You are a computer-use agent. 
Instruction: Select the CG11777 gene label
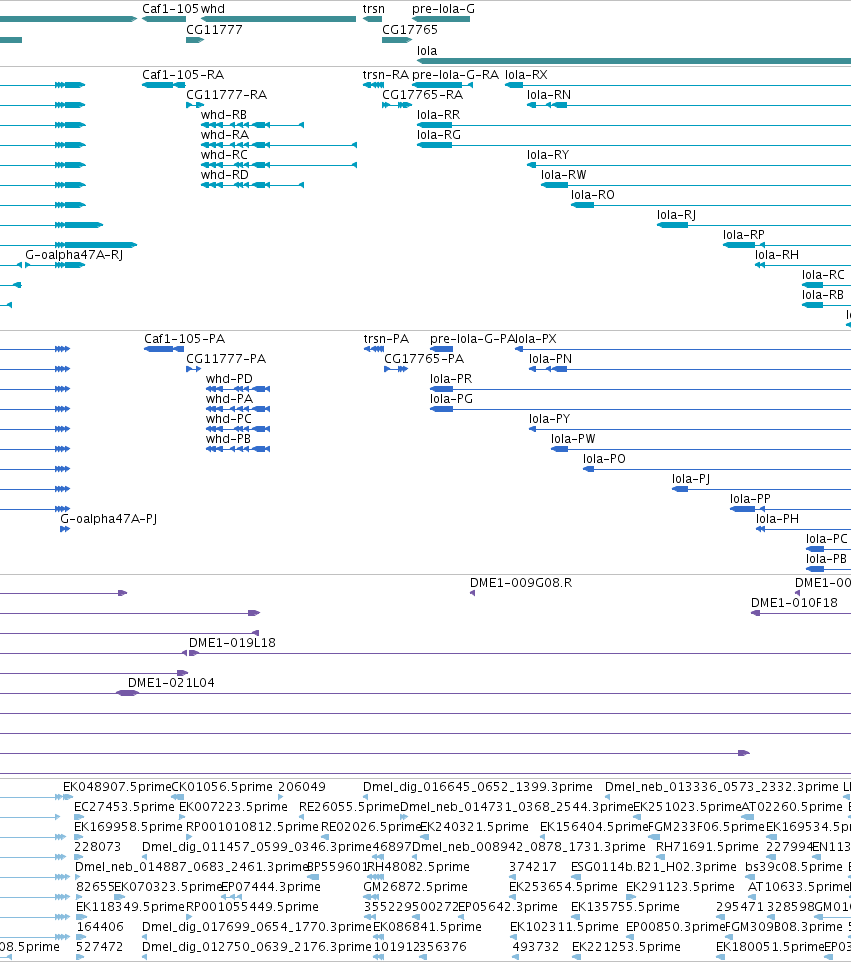[x=214, y=29]
